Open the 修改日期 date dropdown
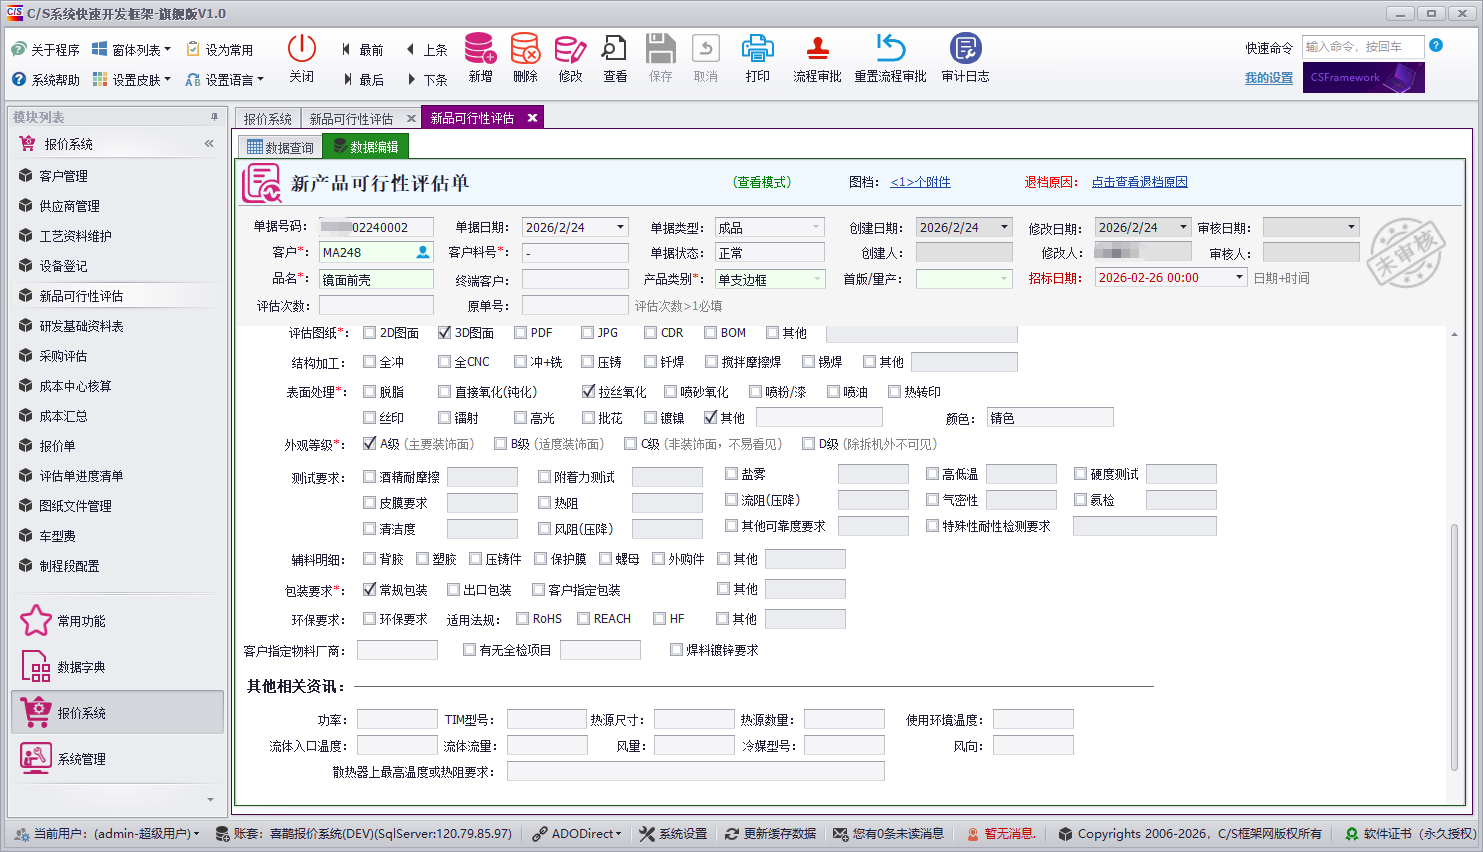 (x=1184, y=227)
